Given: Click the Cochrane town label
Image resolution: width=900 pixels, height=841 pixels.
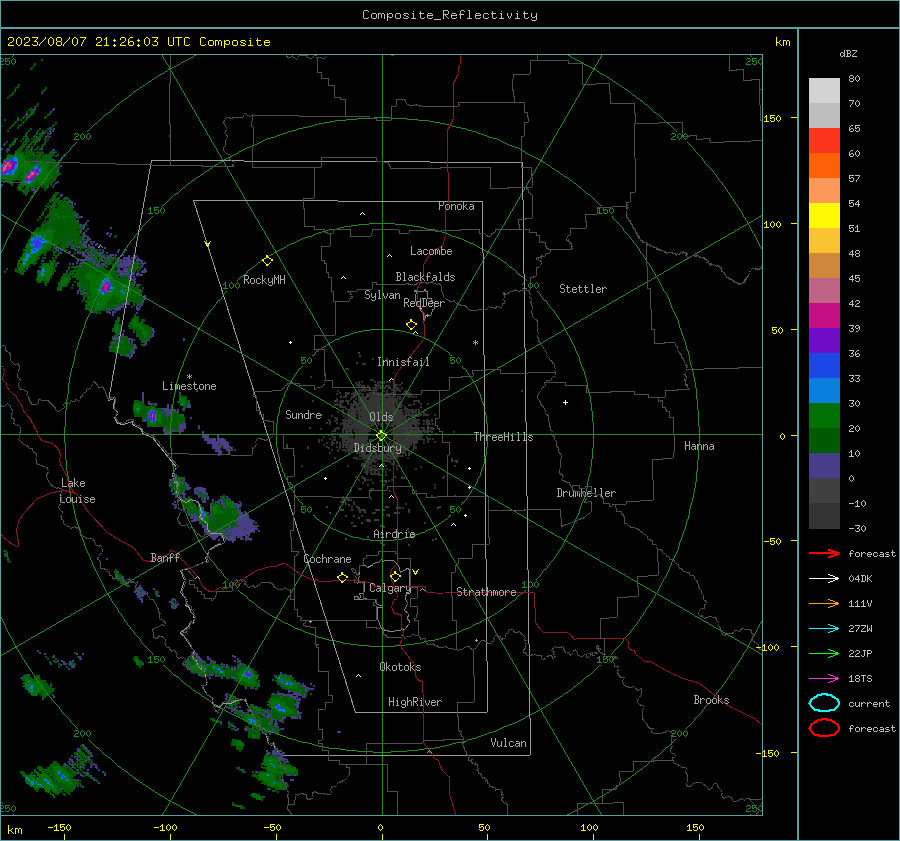Looking at the screenshot, I should pyautogui.click(x=327, y=559).
